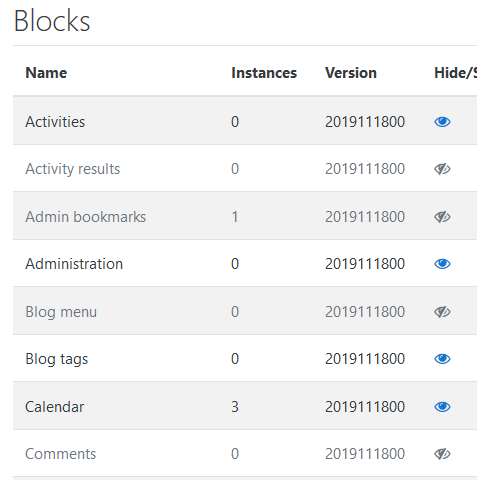Open Calendar instance count 3

pos(235,407)
